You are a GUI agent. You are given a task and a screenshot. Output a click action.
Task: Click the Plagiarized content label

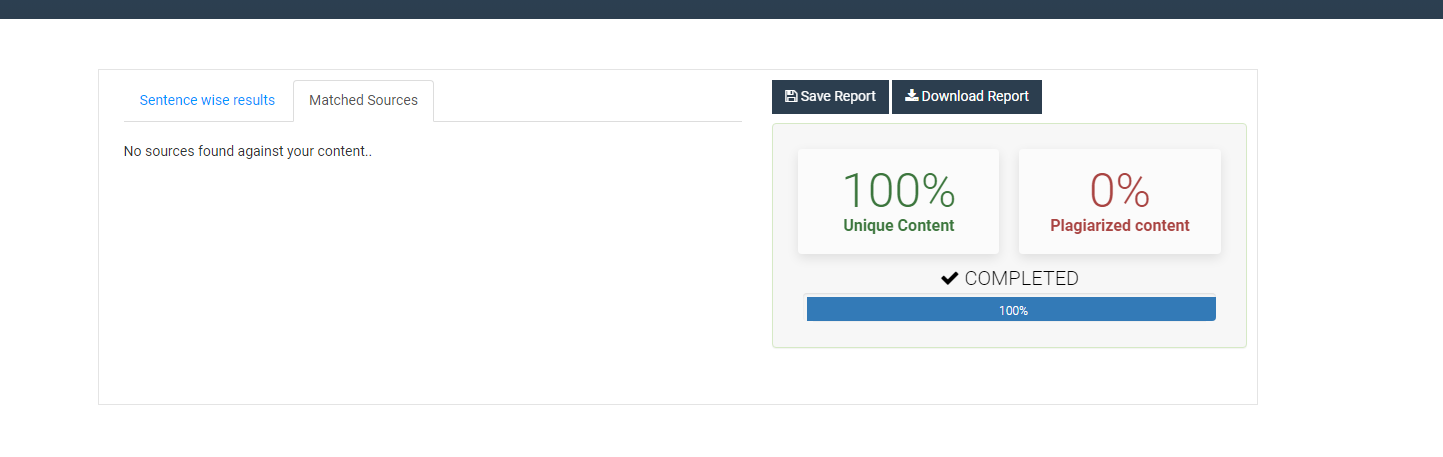point(1119,226)
